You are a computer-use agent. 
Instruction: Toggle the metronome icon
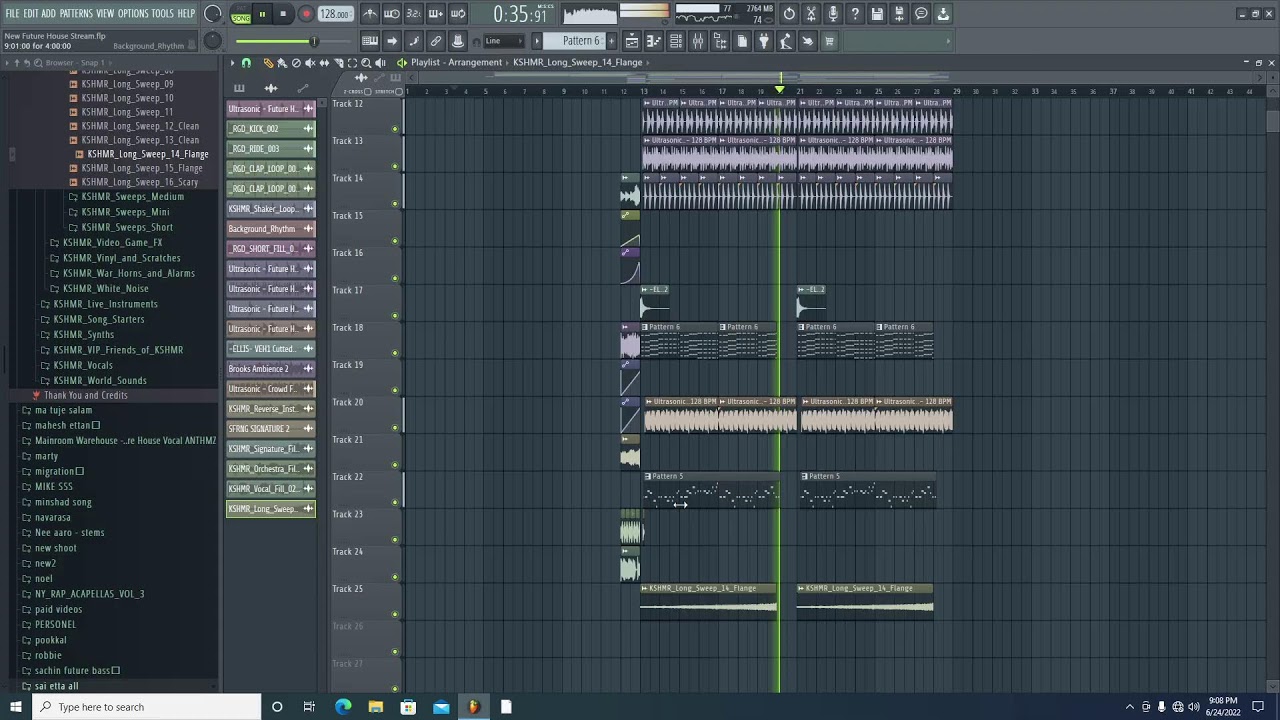point(371,14)
